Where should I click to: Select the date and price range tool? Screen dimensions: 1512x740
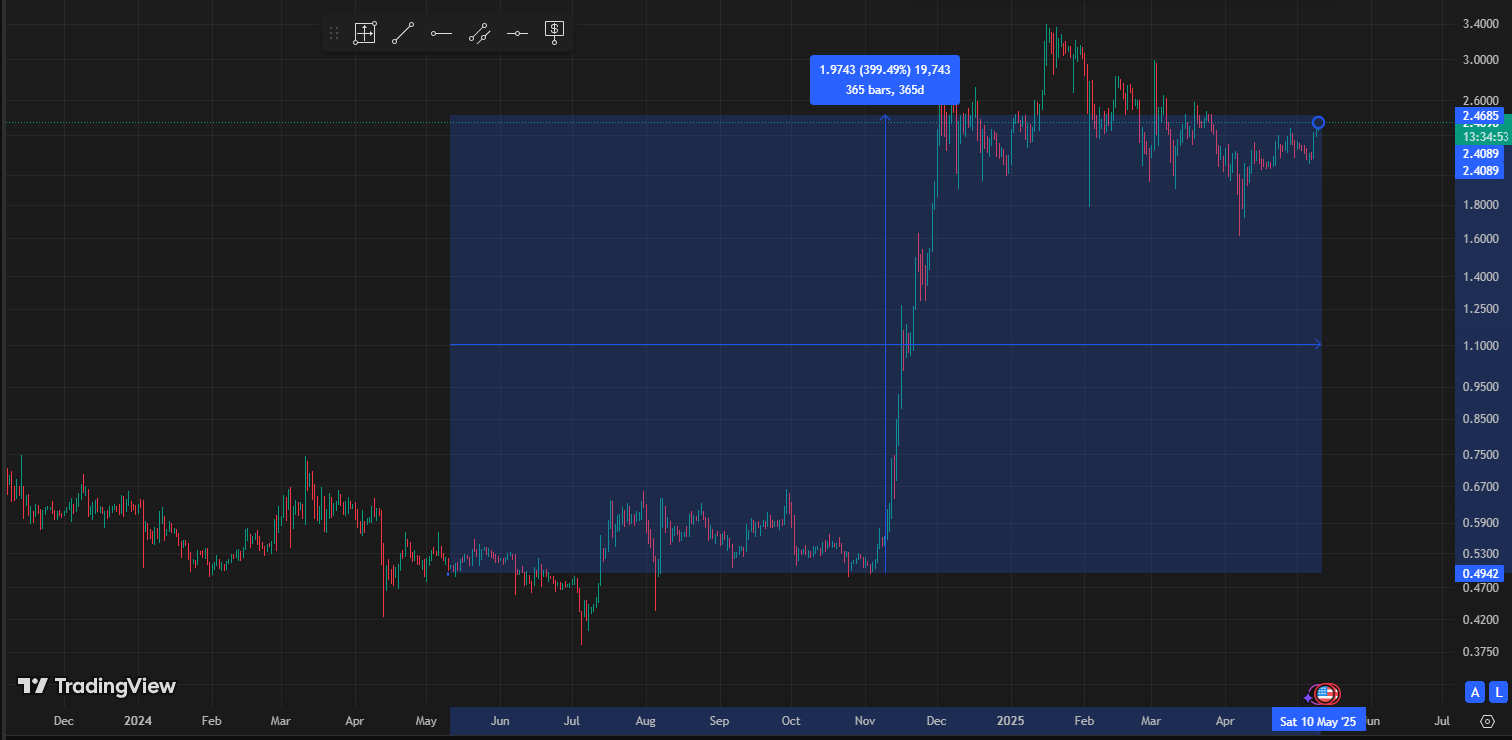pyautogui.click(x=365, y=33)
